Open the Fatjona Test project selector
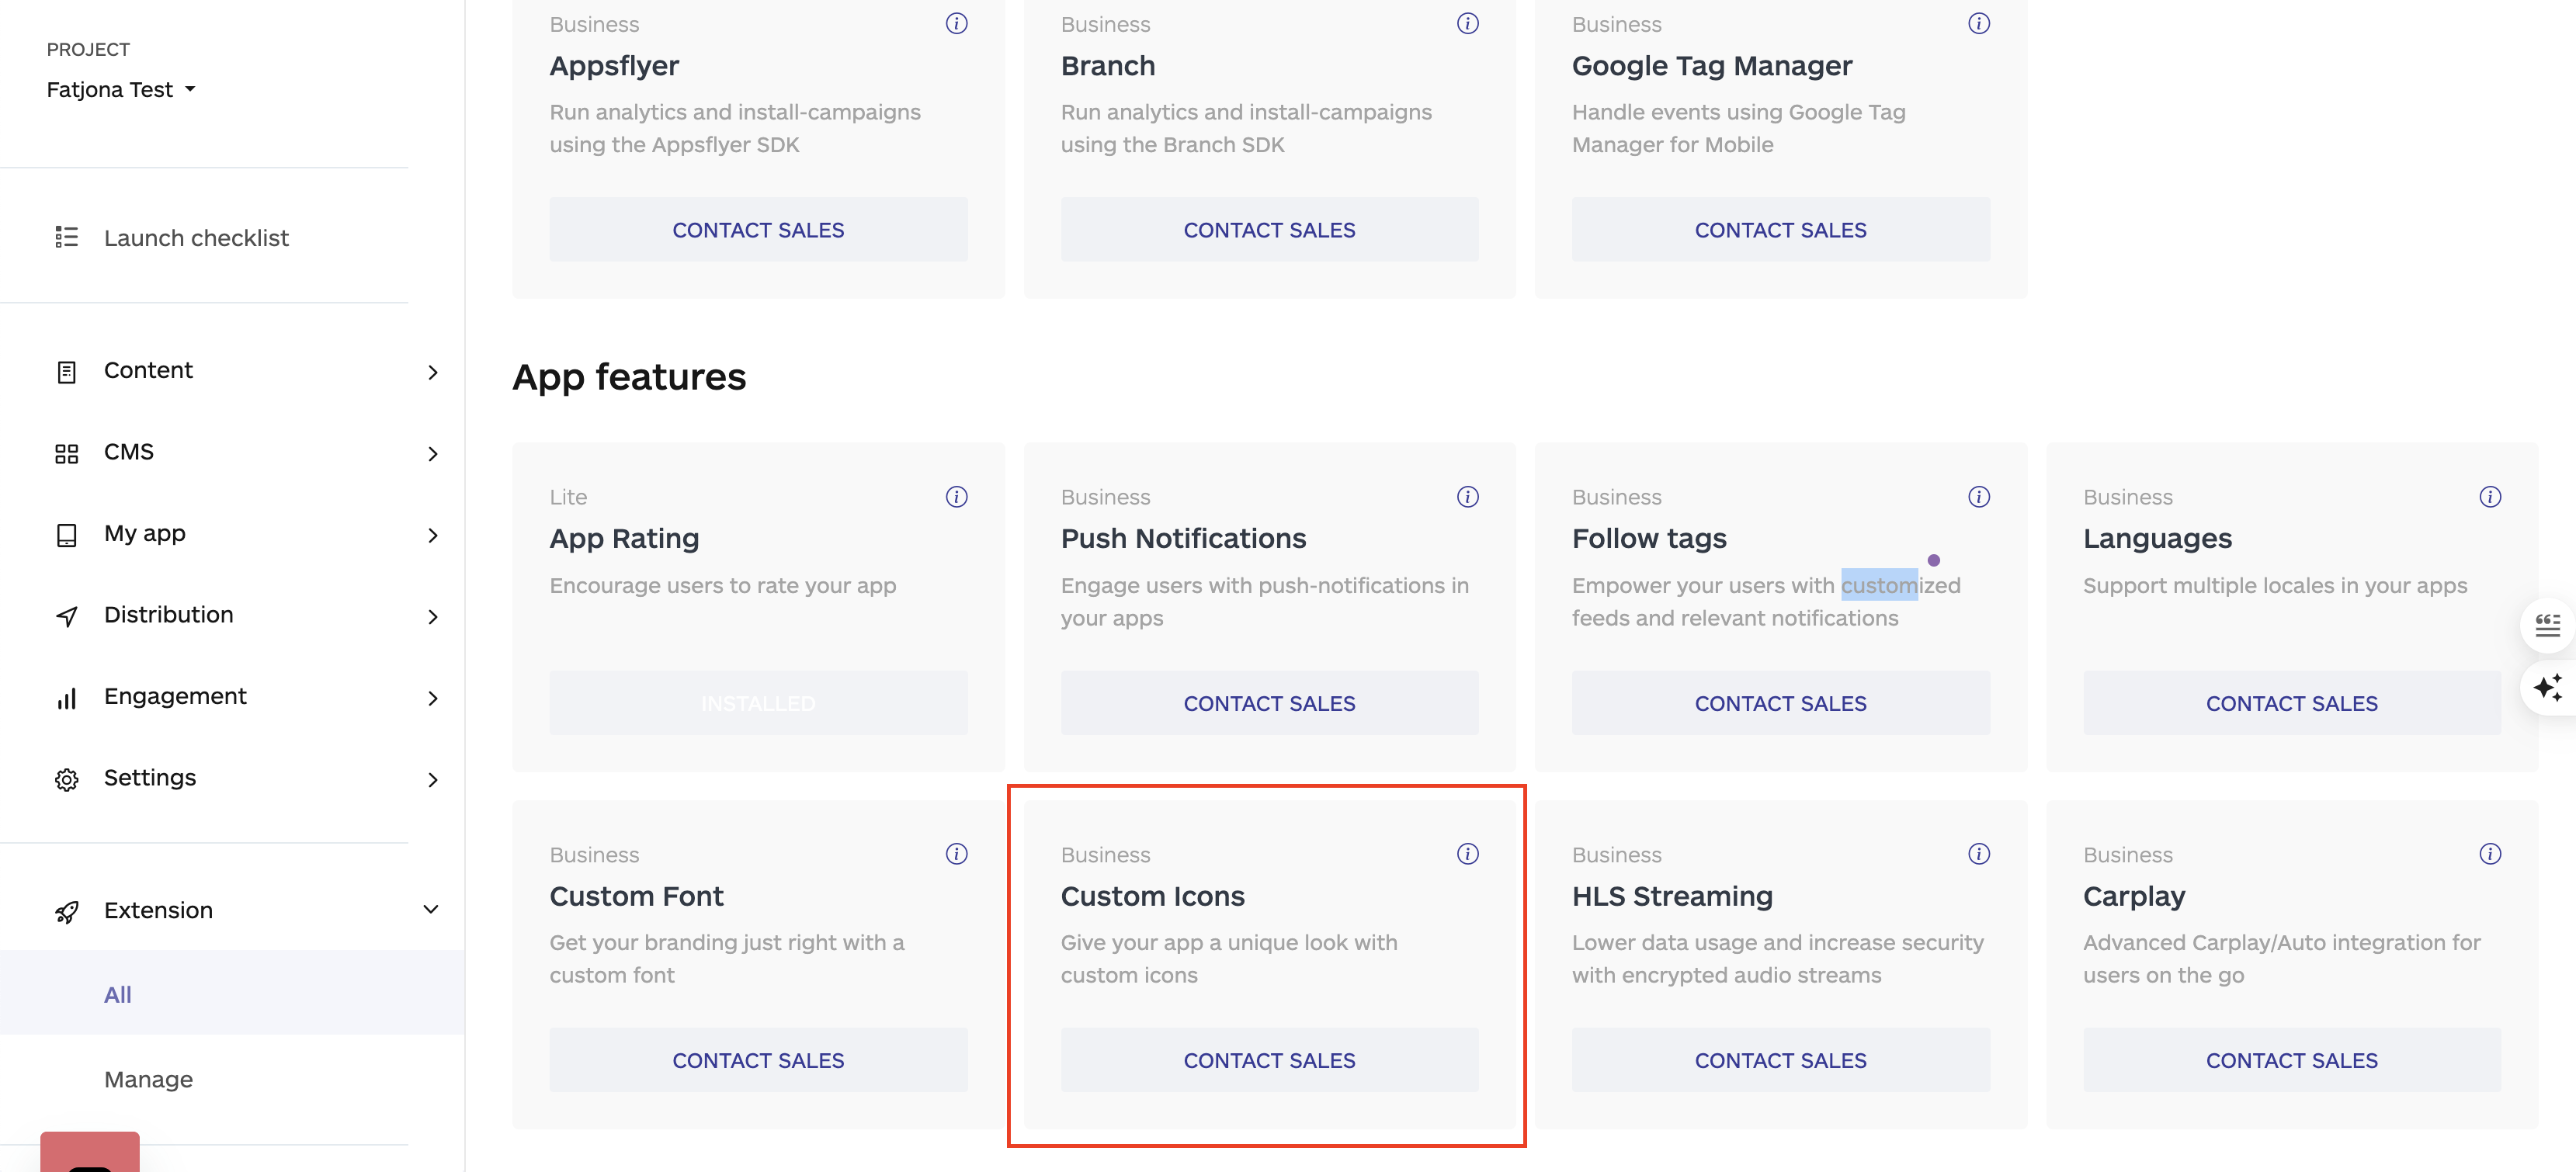The height and width of the screenshot is (1172, 2576). (121, 89)
